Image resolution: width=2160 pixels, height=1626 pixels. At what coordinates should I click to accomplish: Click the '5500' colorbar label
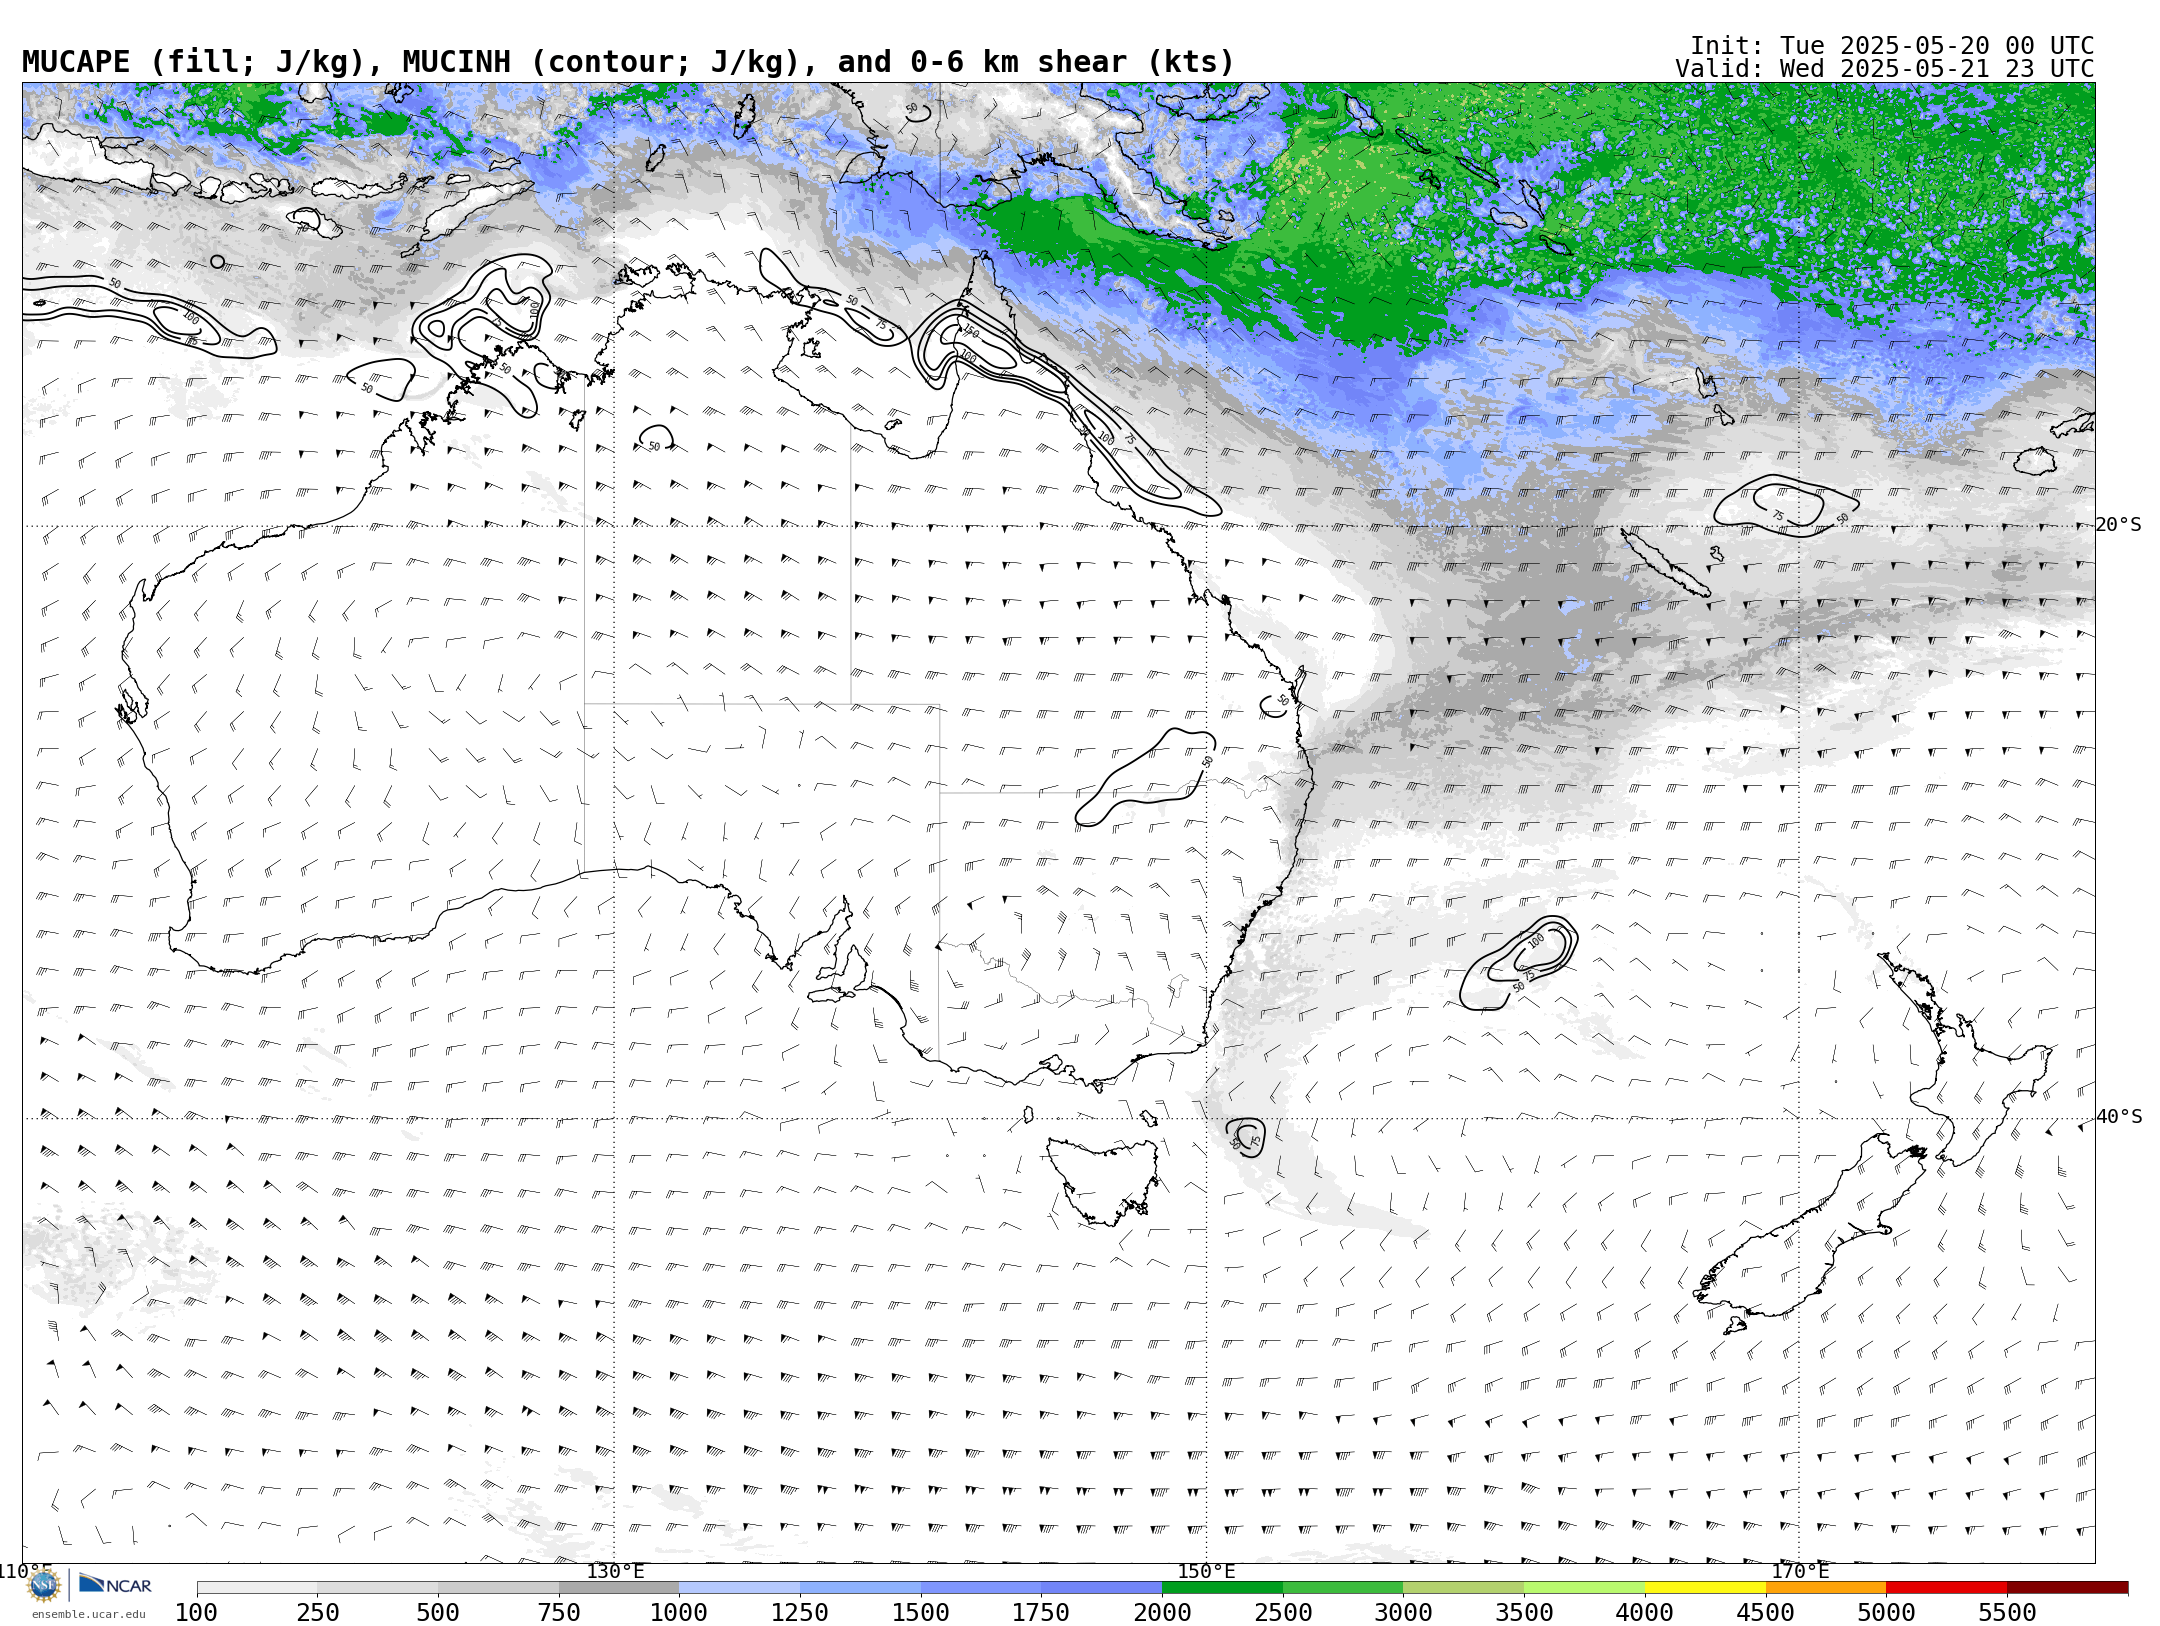coord(2007,1613)
